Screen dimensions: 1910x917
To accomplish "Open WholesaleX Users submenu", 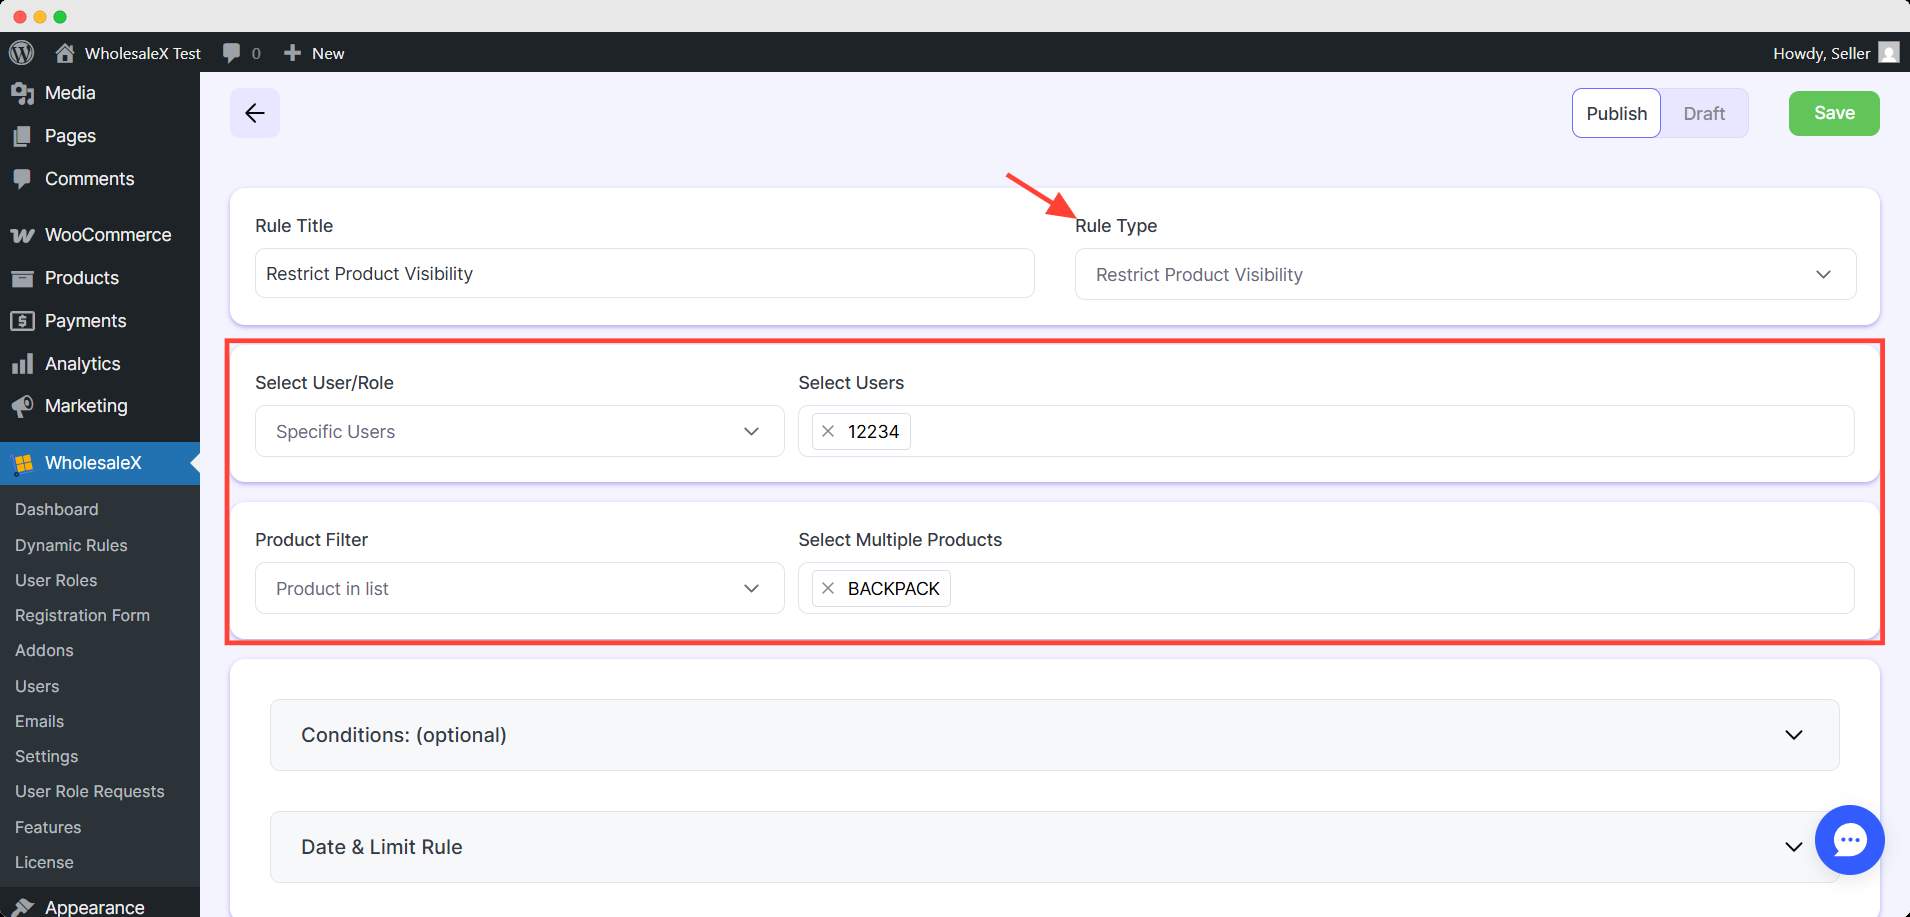I will [37, 686].
